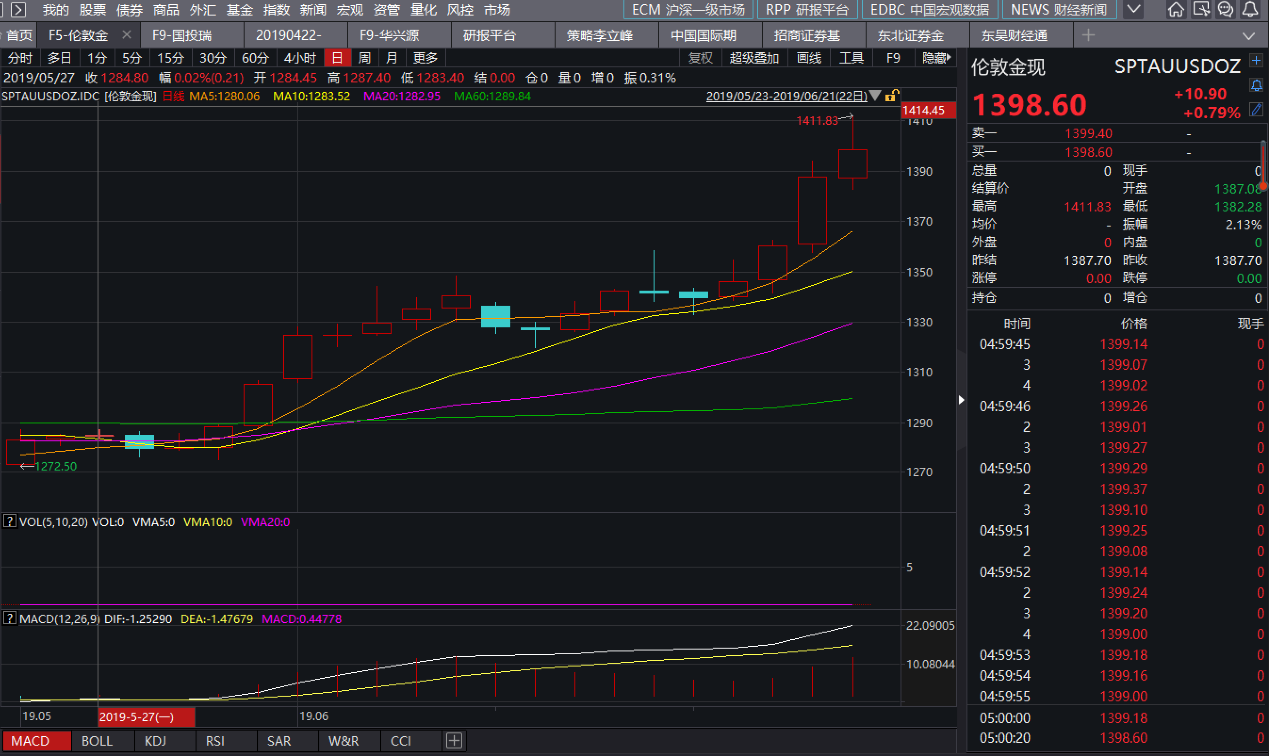Switch chart period to 周 (weekly)
The width and height of the screenshot is (1269, 756).
click(365, 58)
